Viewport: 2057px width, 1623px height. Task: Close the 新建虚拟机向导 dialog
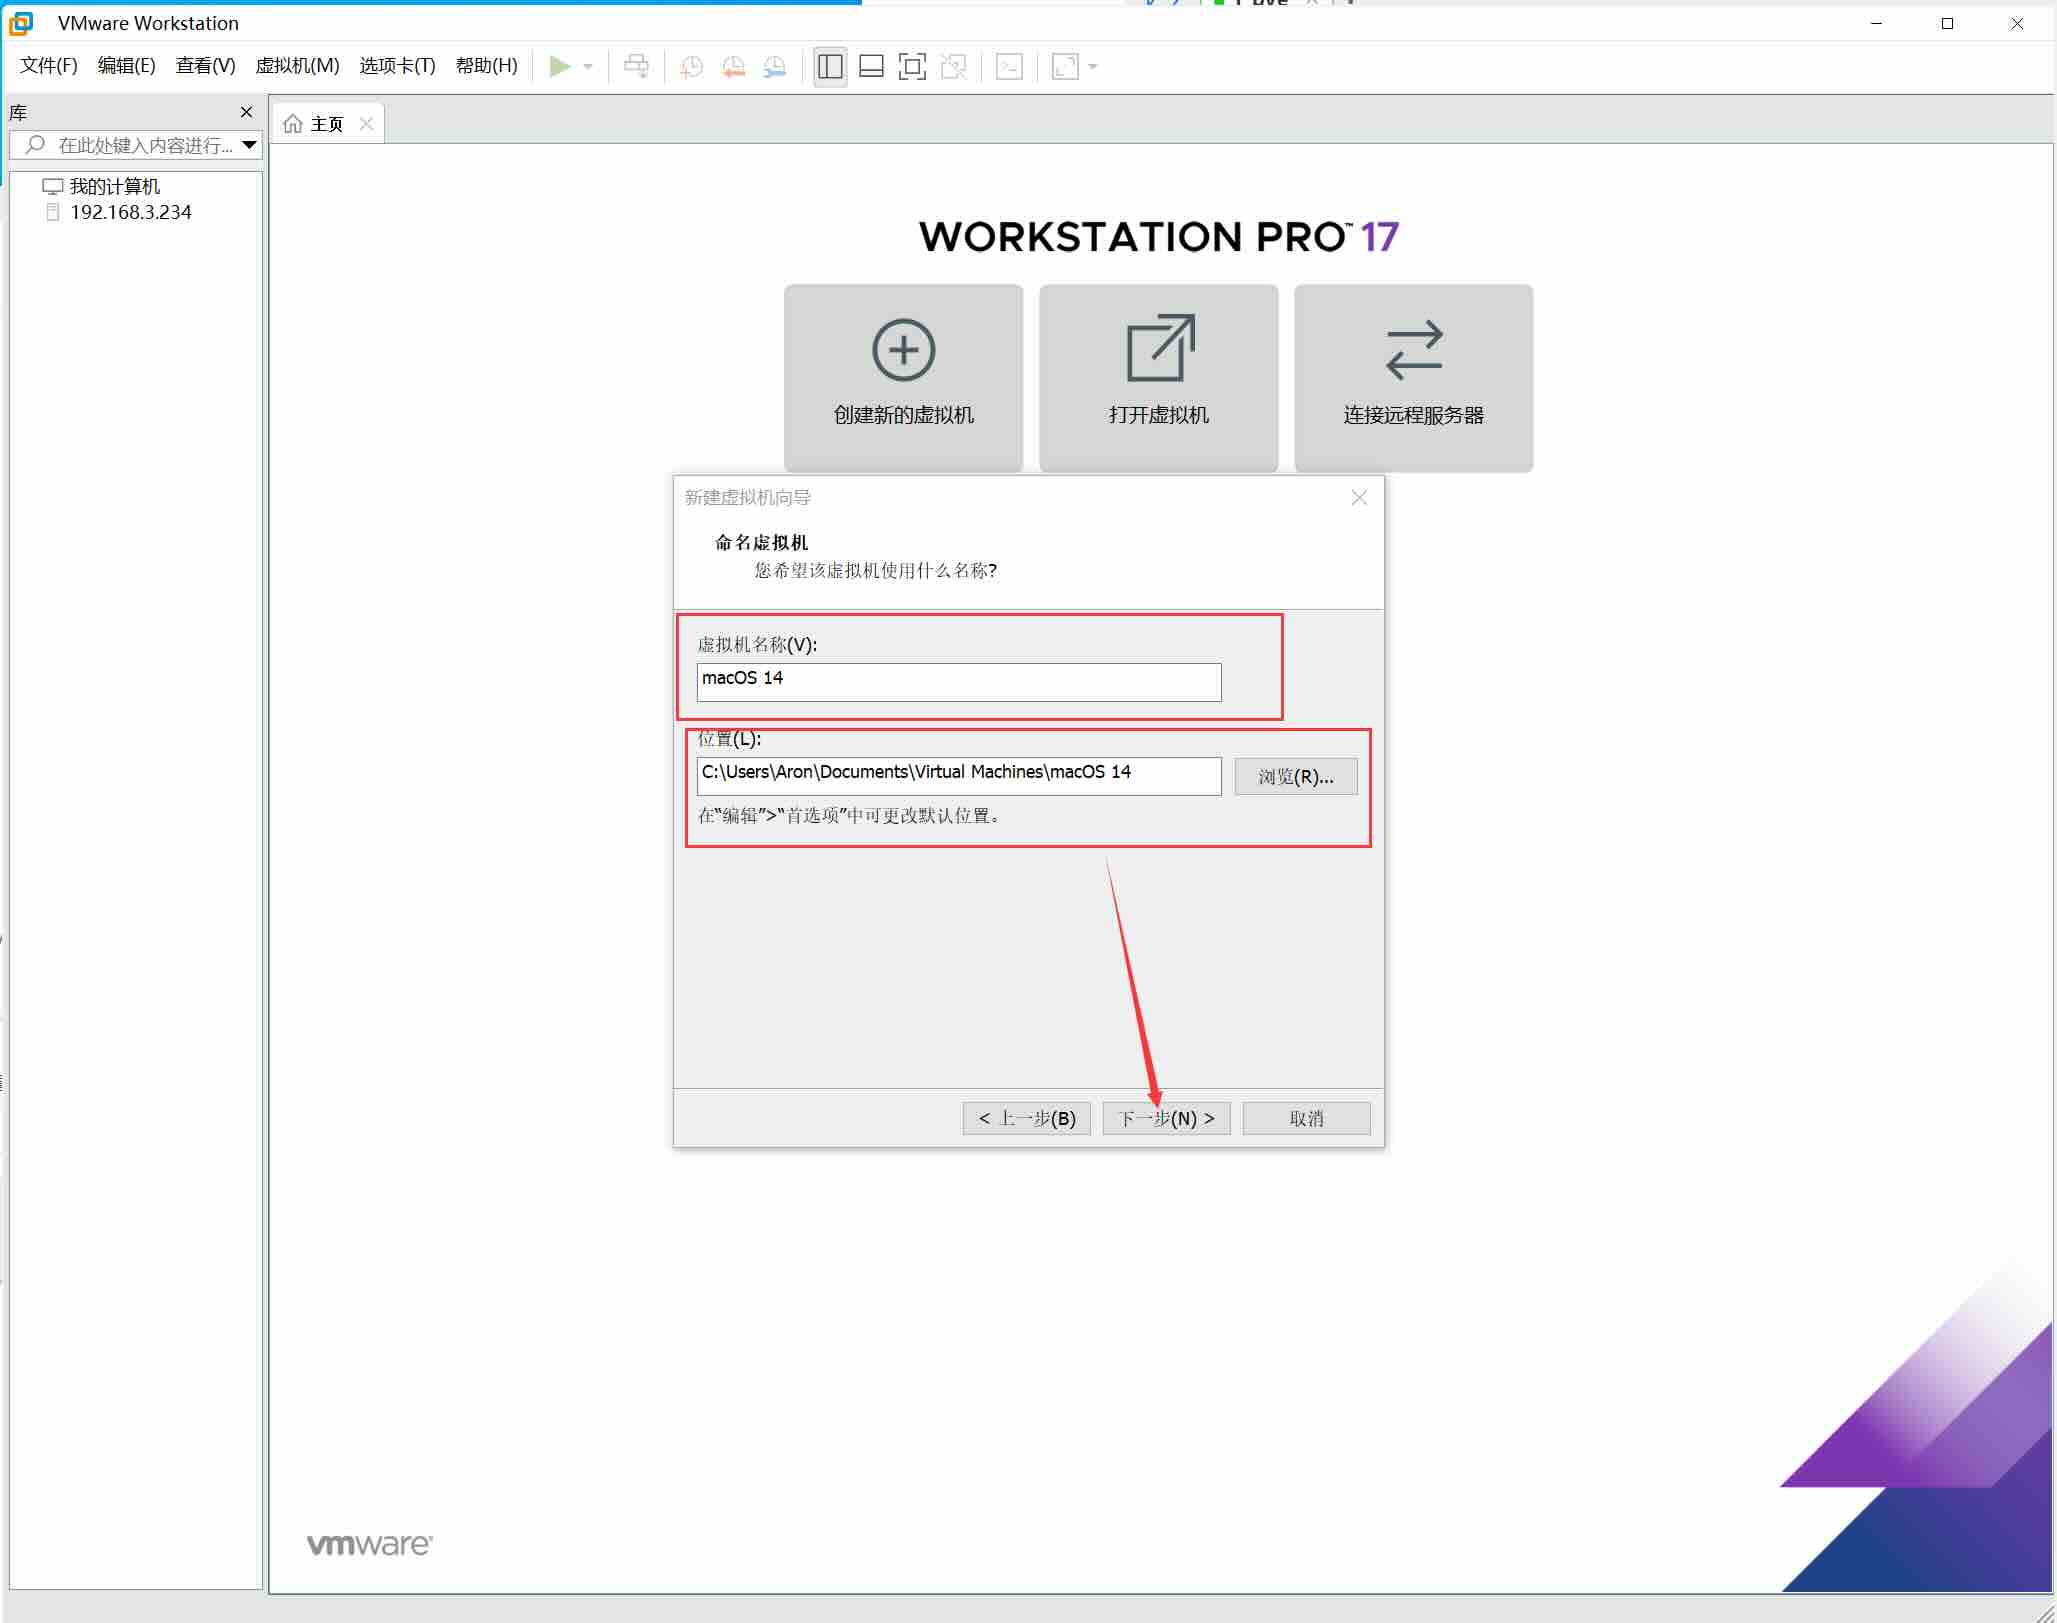[1359, 497]
